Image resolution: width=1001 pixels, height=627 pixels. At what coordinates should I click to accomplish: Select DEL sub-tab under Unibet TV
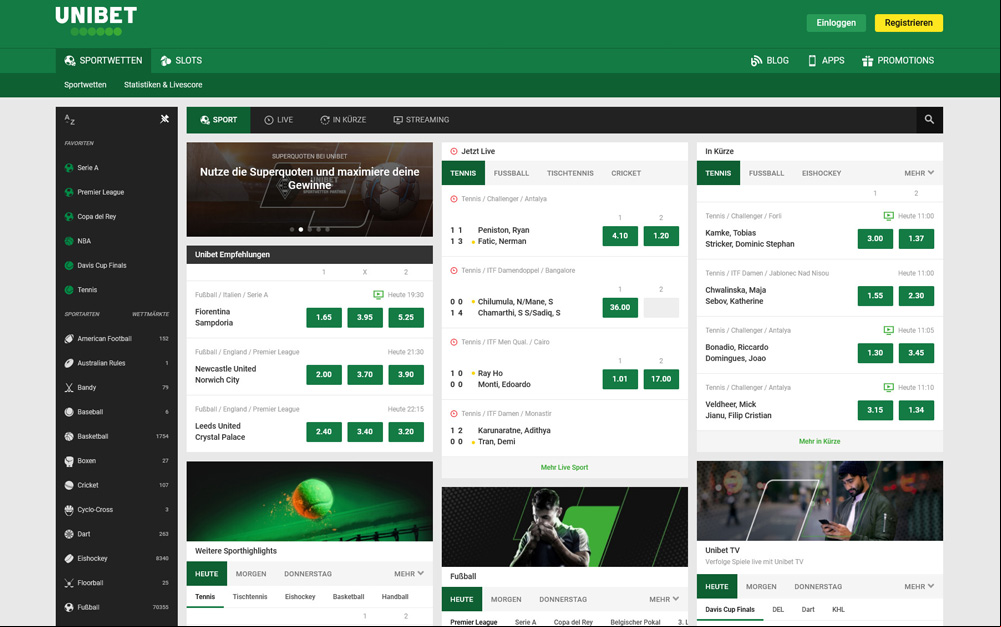(x=778, y=610)
